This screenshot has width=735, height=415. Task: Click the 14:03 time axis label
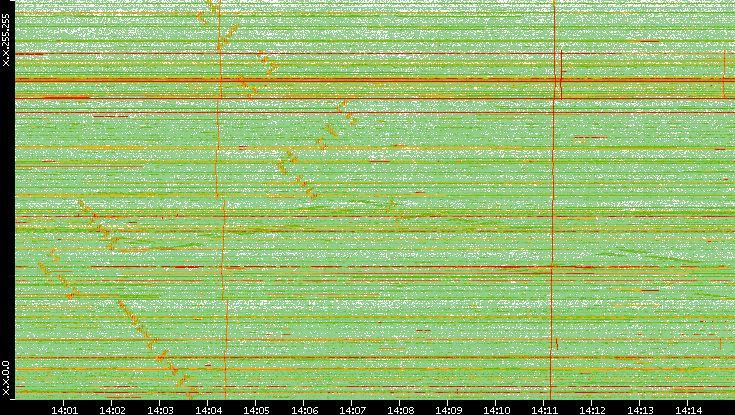[160, 410]
